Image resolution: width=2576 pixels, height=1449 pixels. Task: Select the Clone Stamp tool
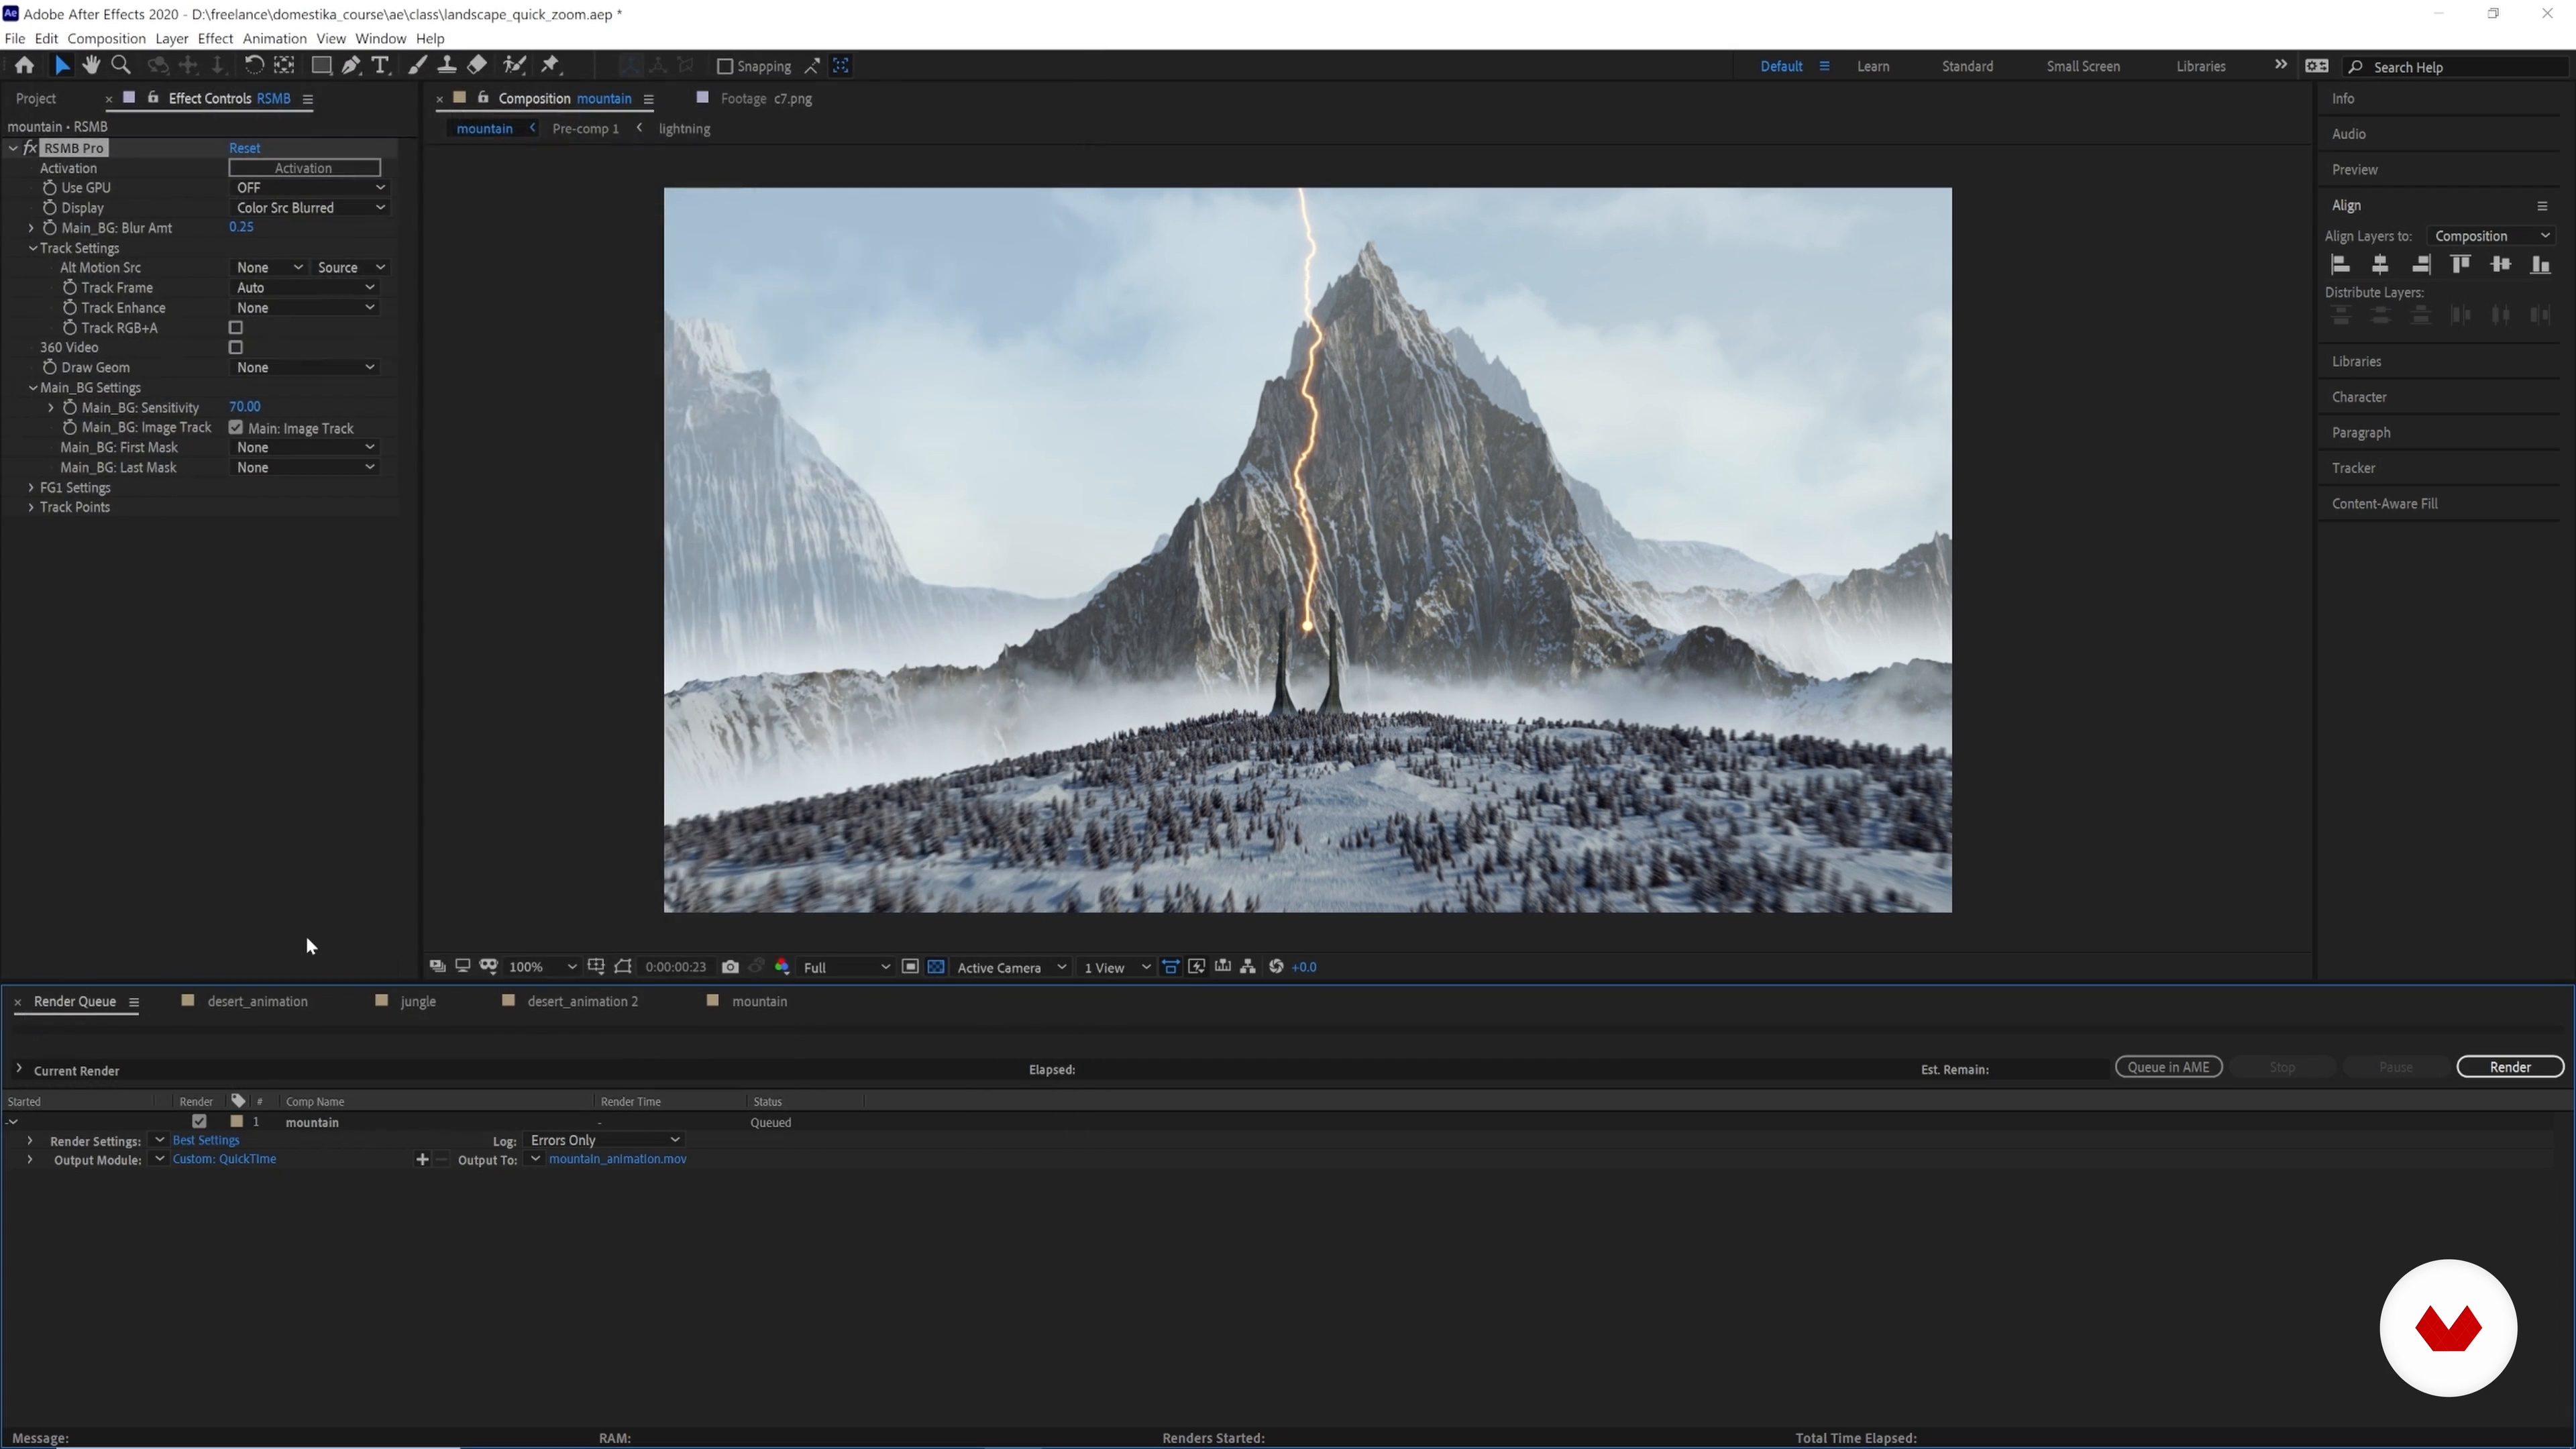(x=447, y=66)
